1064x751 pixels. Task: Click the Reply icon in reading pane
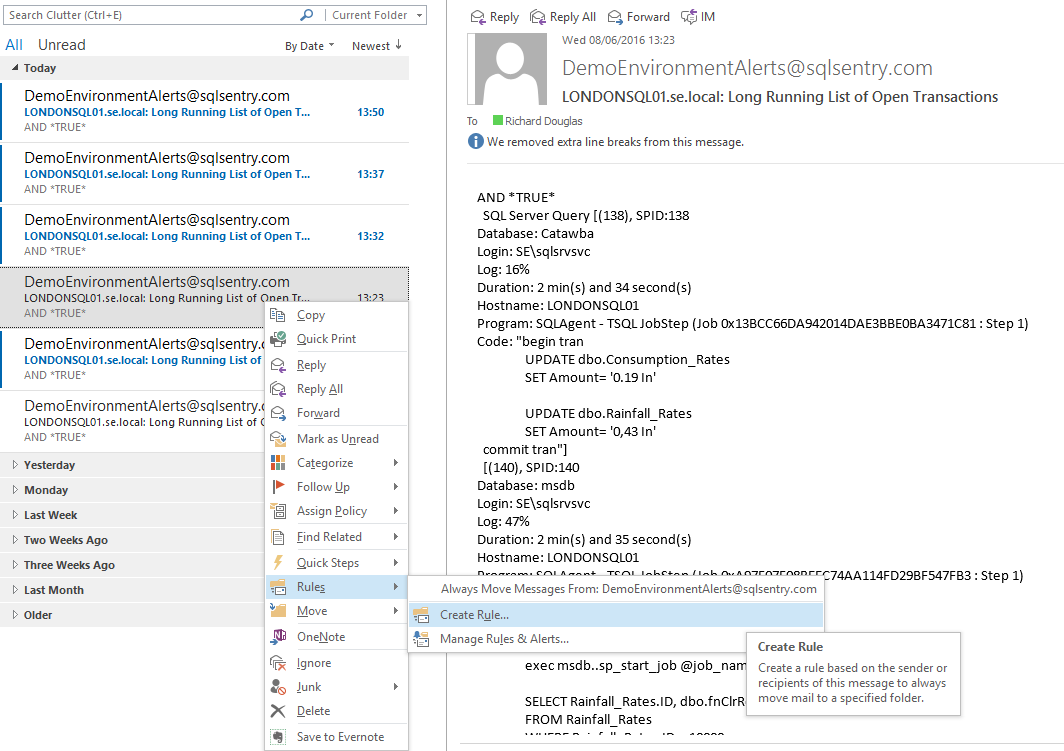coord(478,16)
